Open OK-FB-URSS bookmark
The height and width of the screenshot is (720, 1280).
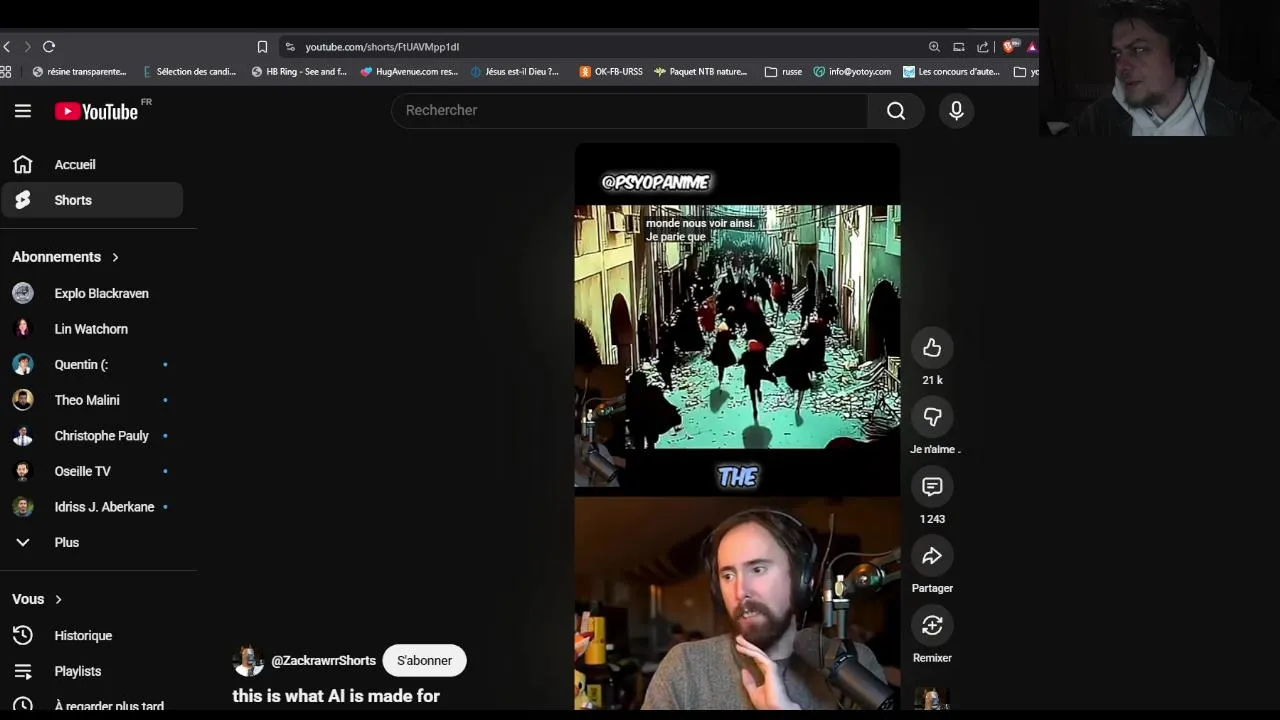611,72
